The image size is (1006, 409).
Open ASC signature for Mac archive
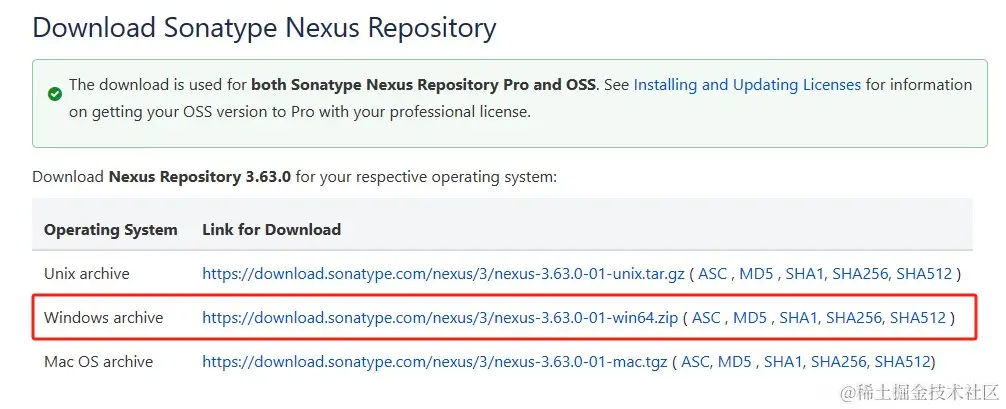(x=696, y=361)
